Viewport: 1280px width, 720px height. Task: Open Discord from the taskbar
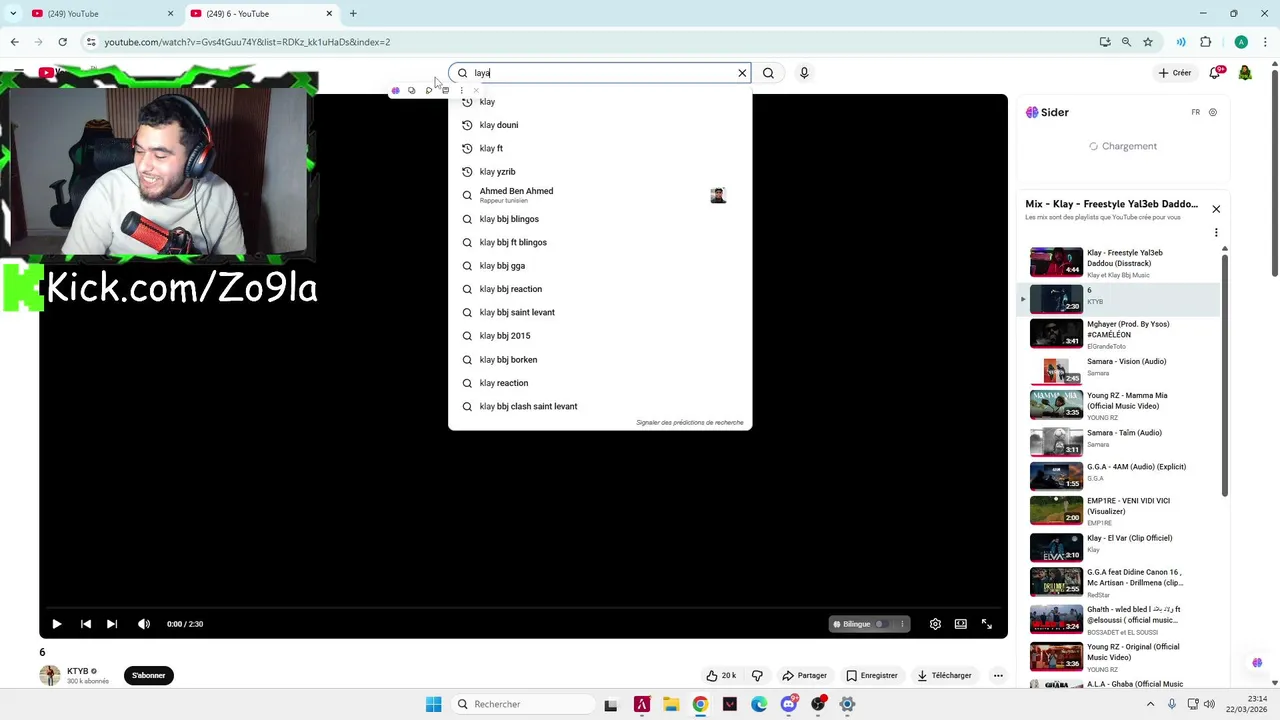pyautogui.click(x=789, y=704)
